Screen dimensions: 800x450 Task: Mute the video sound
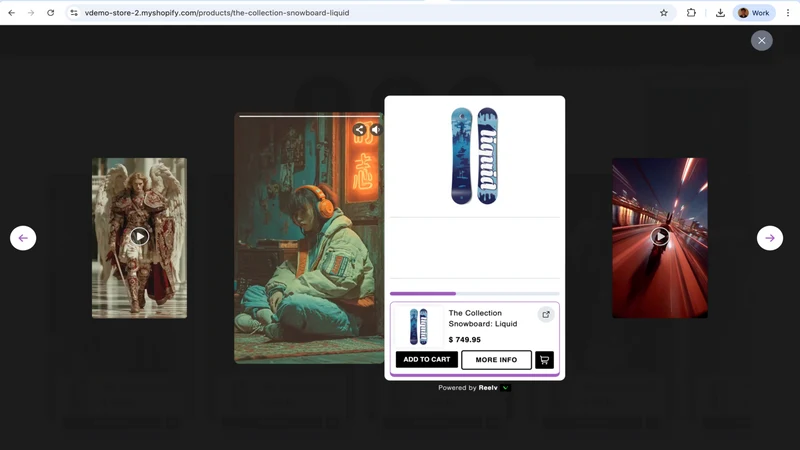[376, 130]
